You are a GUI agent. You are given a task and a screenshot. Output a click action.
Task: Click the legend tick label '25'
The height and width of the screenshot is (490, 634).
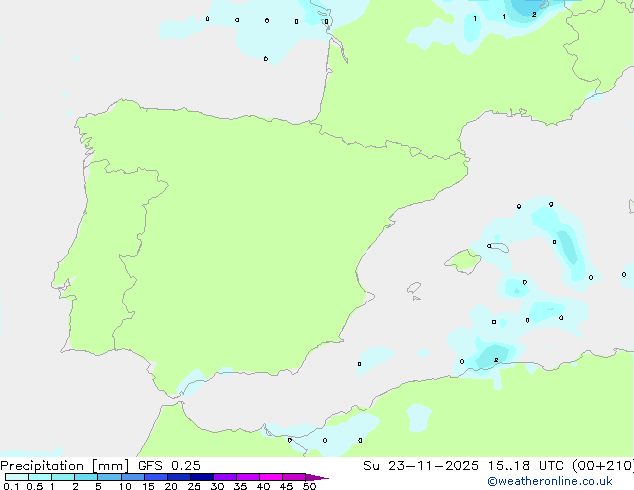194,486
